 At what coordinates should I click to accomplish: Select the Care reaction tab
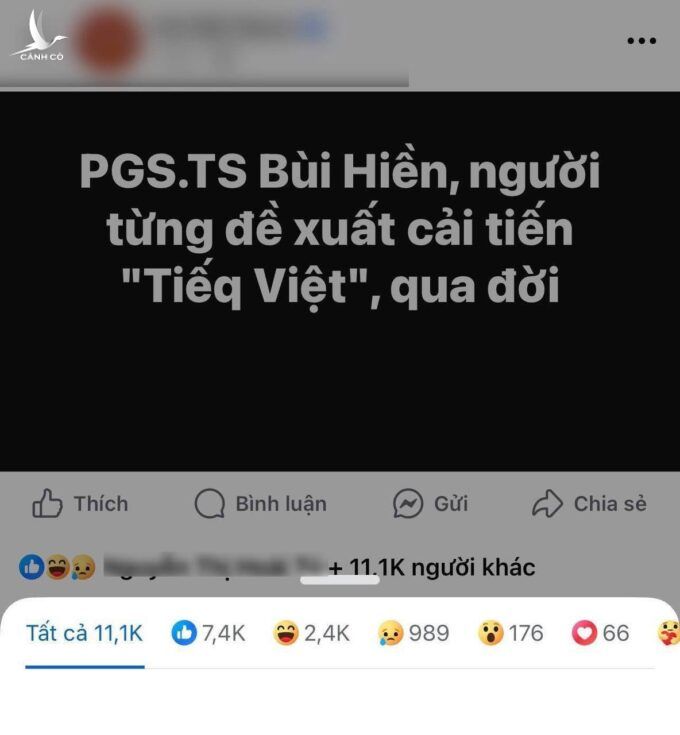[x=668, y=633]
